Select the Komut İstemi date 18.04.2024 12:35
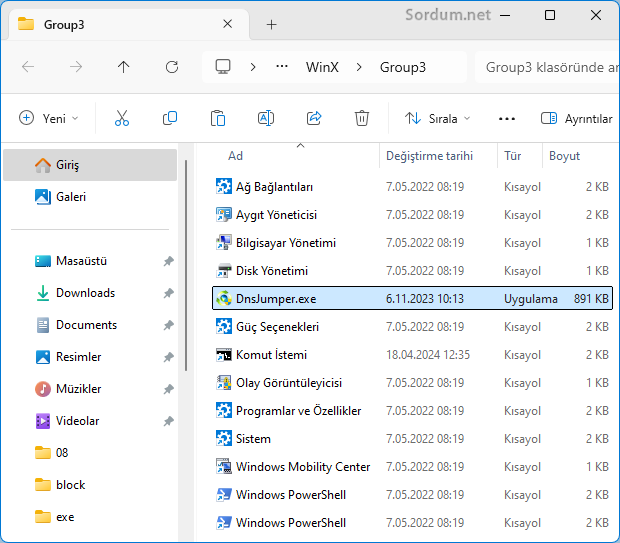Viewport: 620px width, 543px height. pyautogui.click(x=428, y=355)
